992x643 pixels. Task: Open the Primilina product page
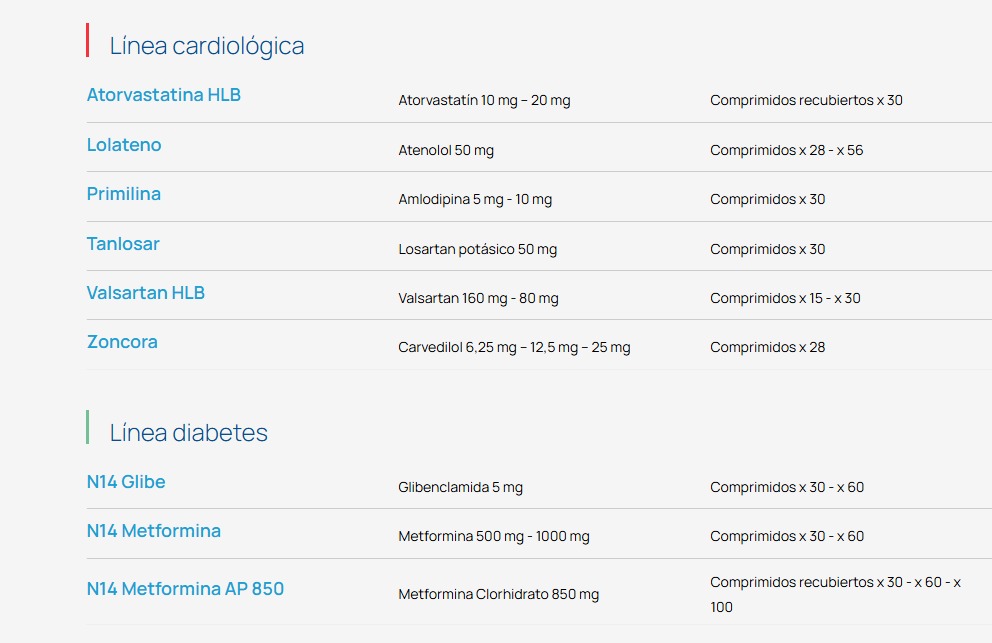tap(124, 194)
